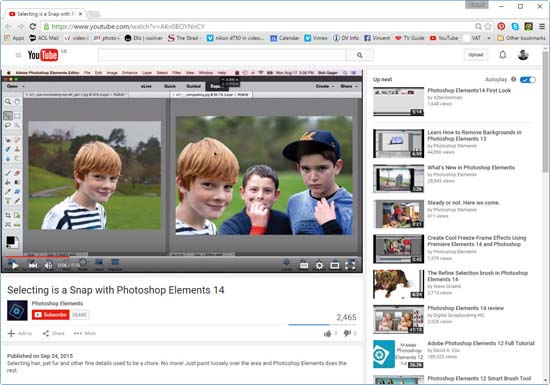Open Create Cool Freeze Frame Effects video title
The image size is (550, 385).
coord(476,241)
